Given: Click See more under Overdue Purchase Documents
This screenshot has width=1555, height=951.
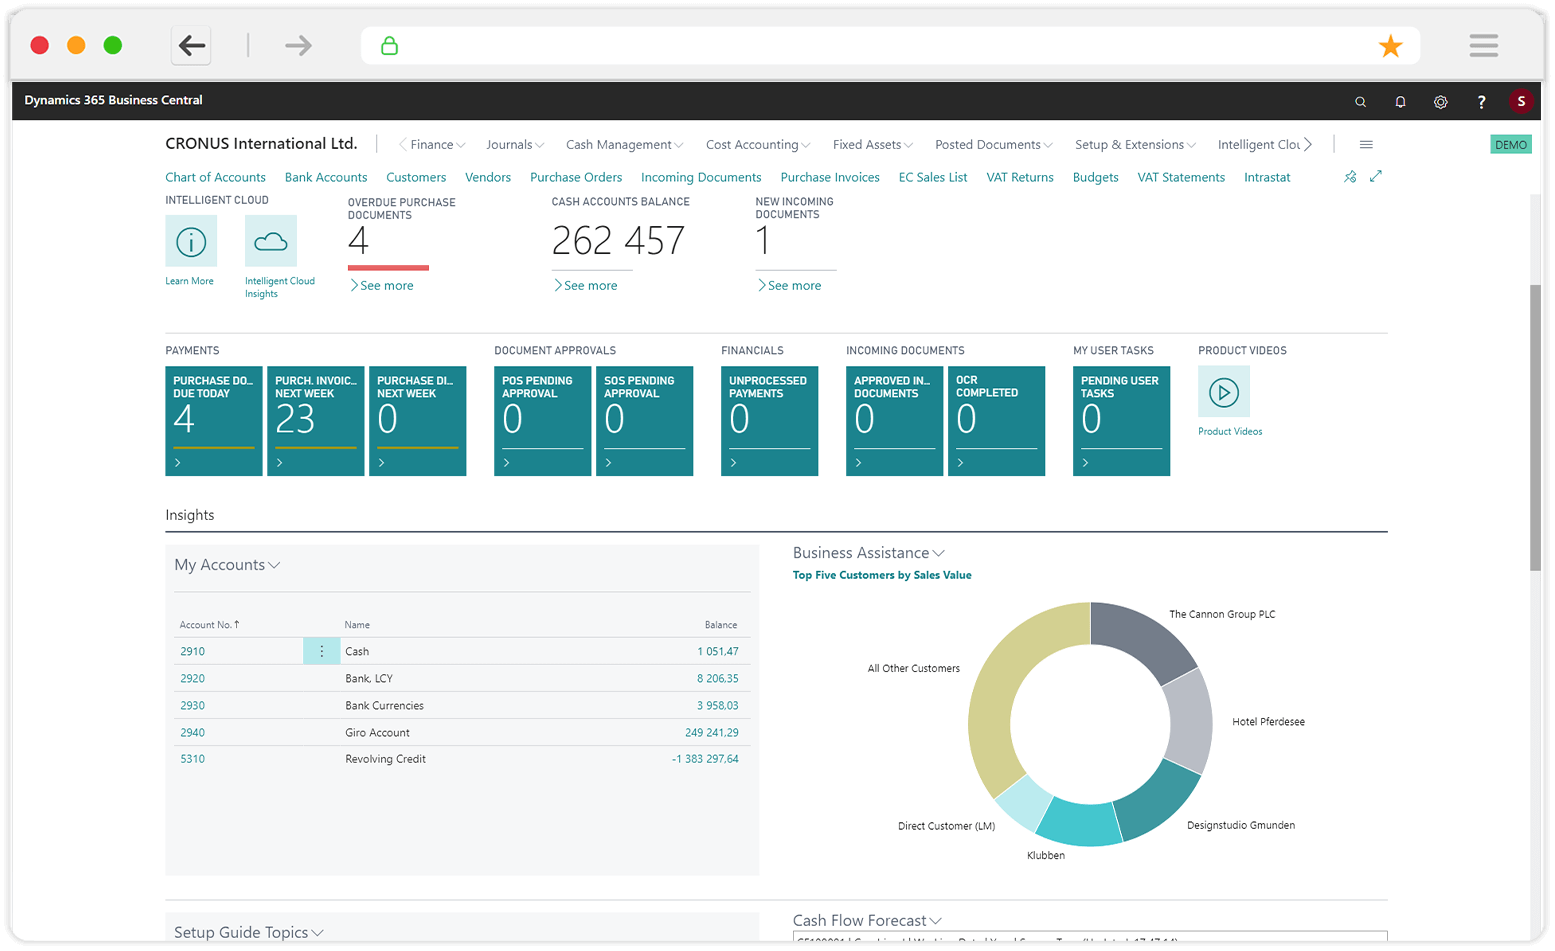Looking at the screenshot, I should 382,286.
